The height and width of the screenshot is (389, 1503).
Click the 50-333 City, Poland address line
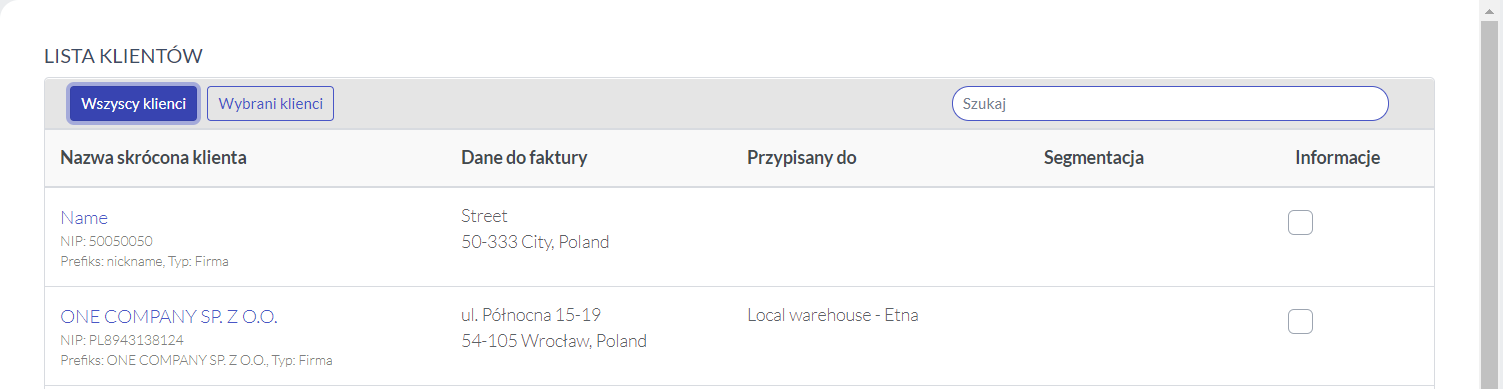click(x=535, y=242)
